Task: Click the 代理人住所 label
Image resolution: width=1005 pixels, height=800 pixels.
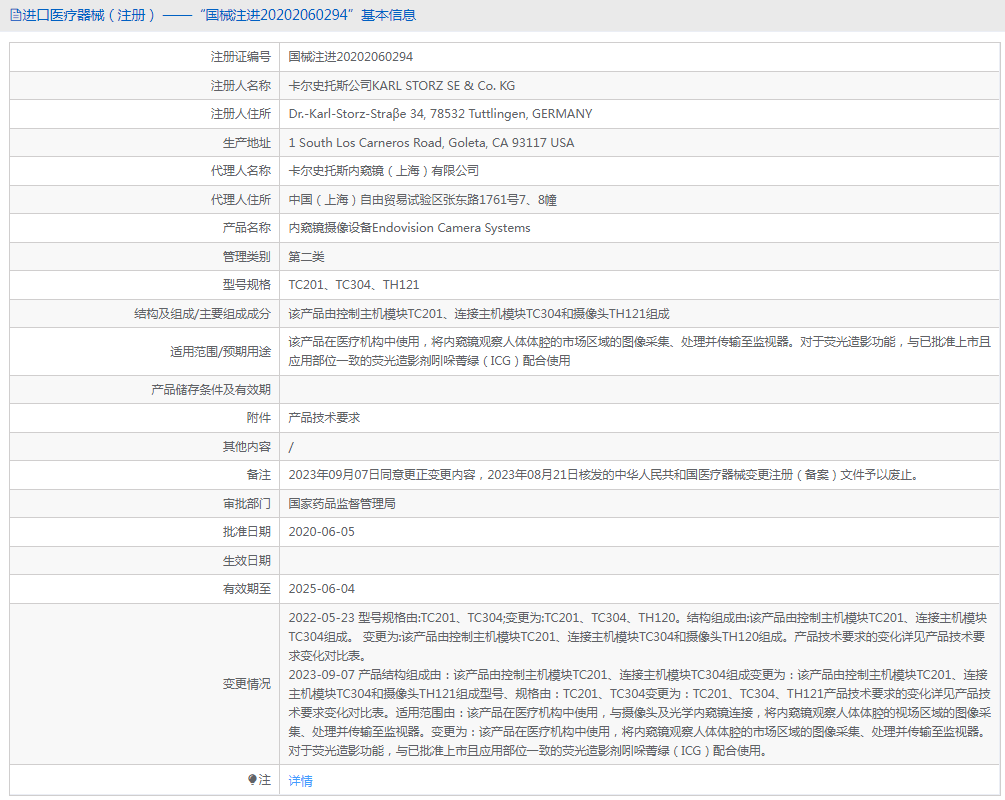Action: coord(241,200)
